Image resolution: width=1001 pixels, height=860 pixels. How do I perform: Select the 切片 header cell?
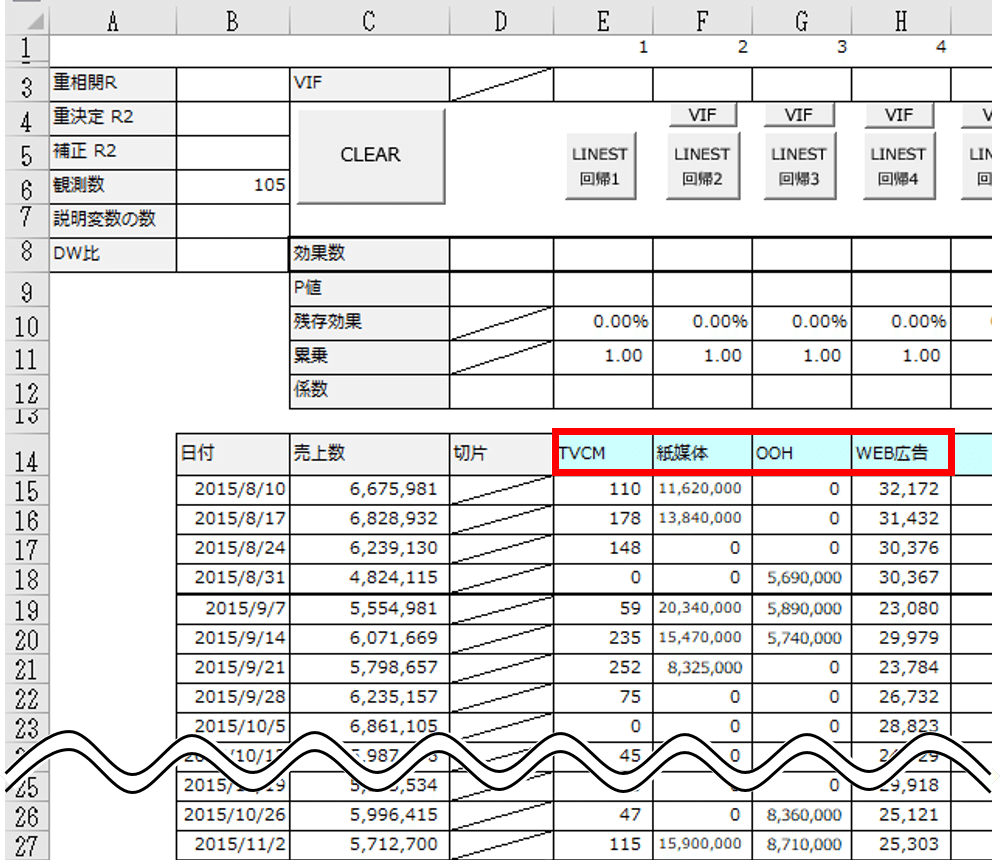click(502, 453)
